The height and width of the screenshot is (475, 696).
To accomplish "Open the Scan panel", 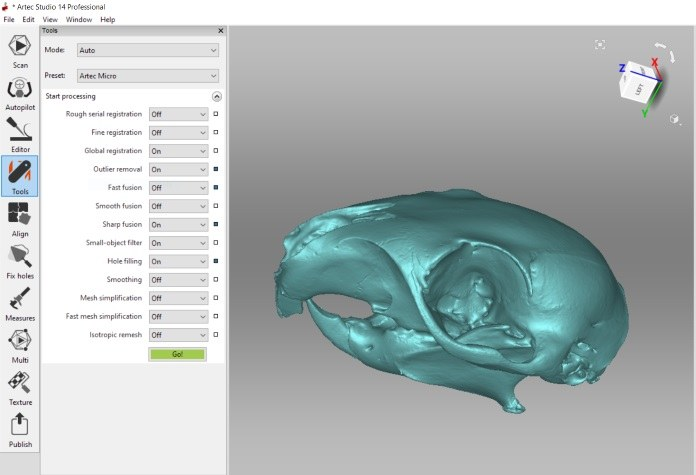I will 20,50.
